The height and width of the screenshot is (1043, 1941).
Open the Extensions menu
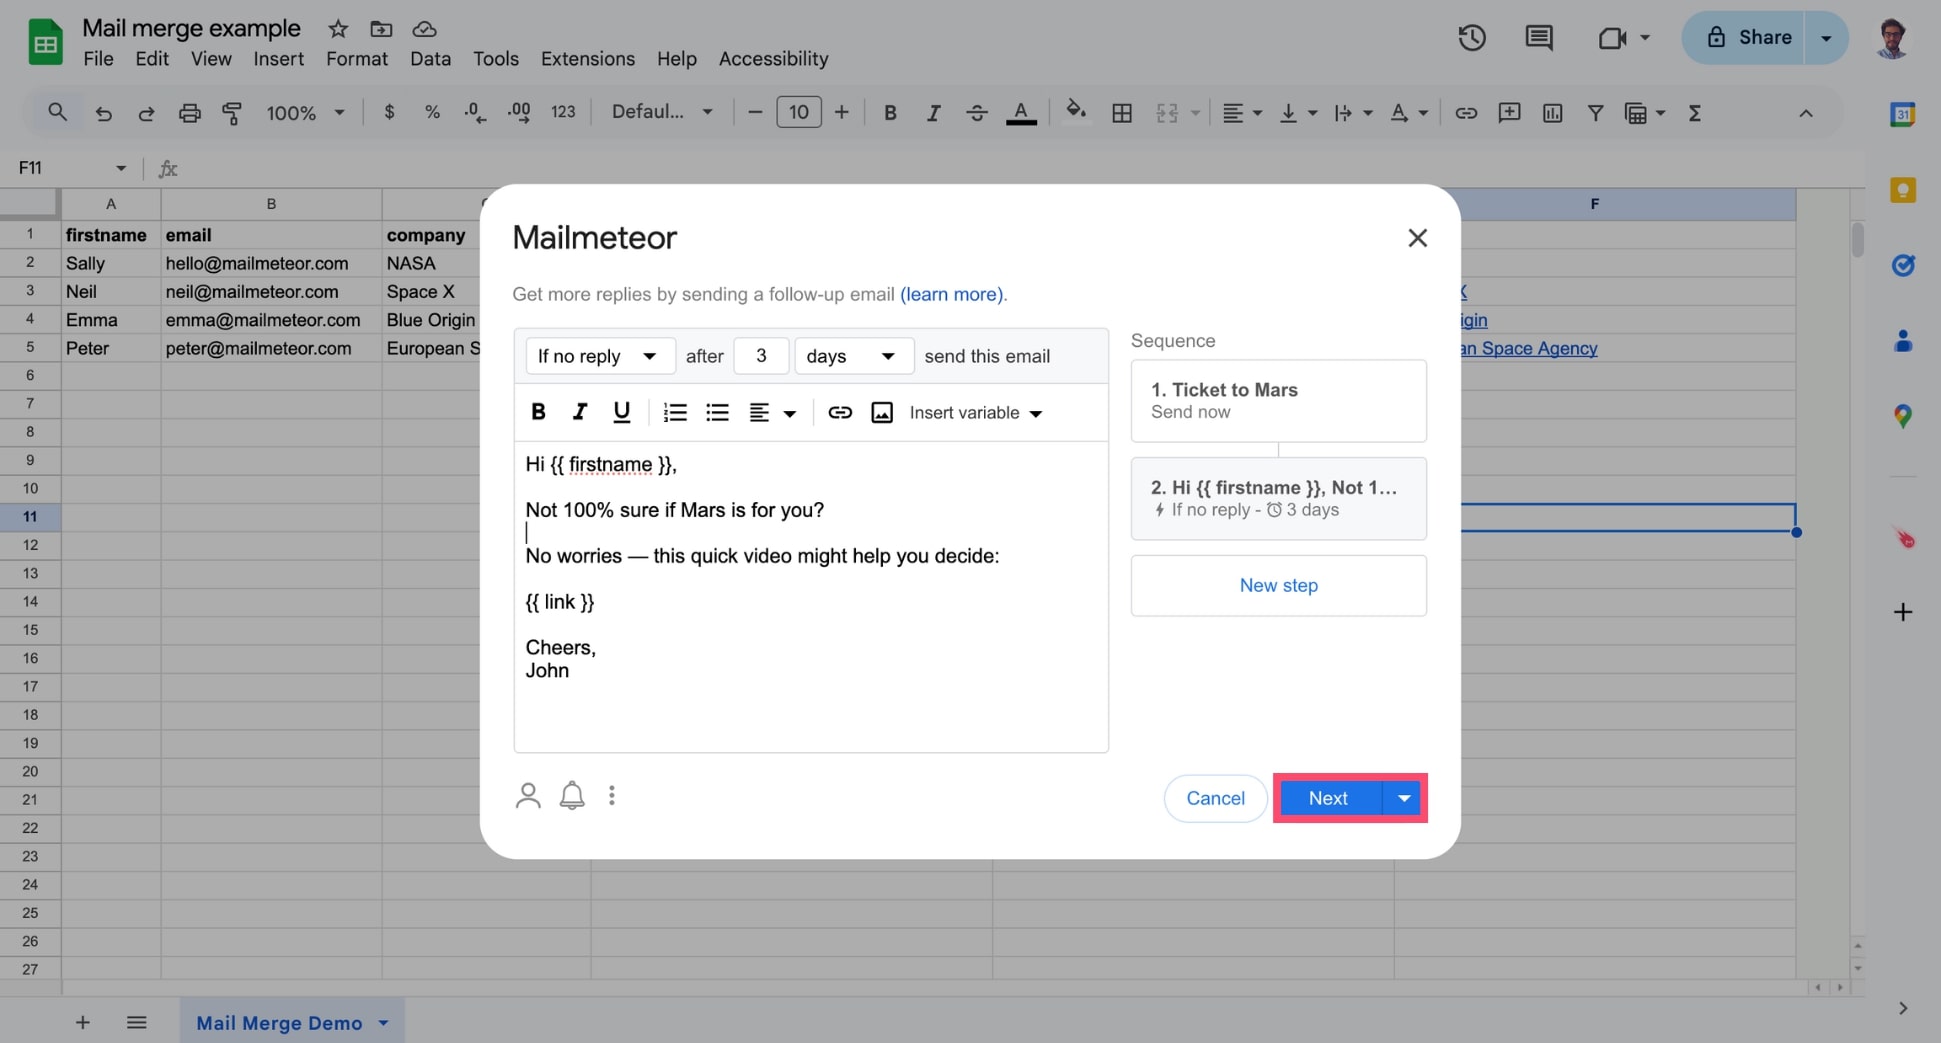[x=588, y=59]
